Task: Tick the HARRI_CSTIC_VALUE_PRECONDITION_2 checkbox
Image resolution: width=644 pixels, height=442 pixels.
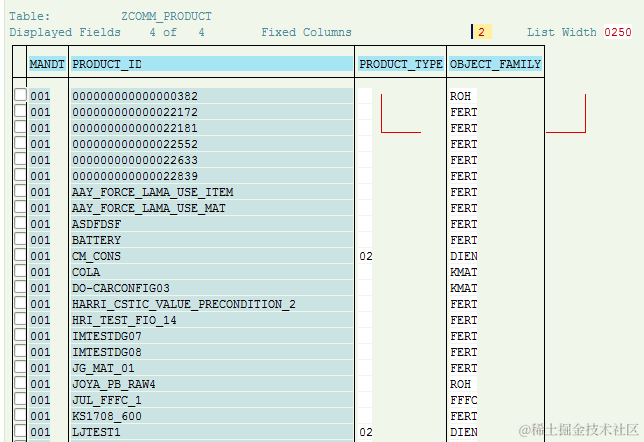Action: point(21,303)
